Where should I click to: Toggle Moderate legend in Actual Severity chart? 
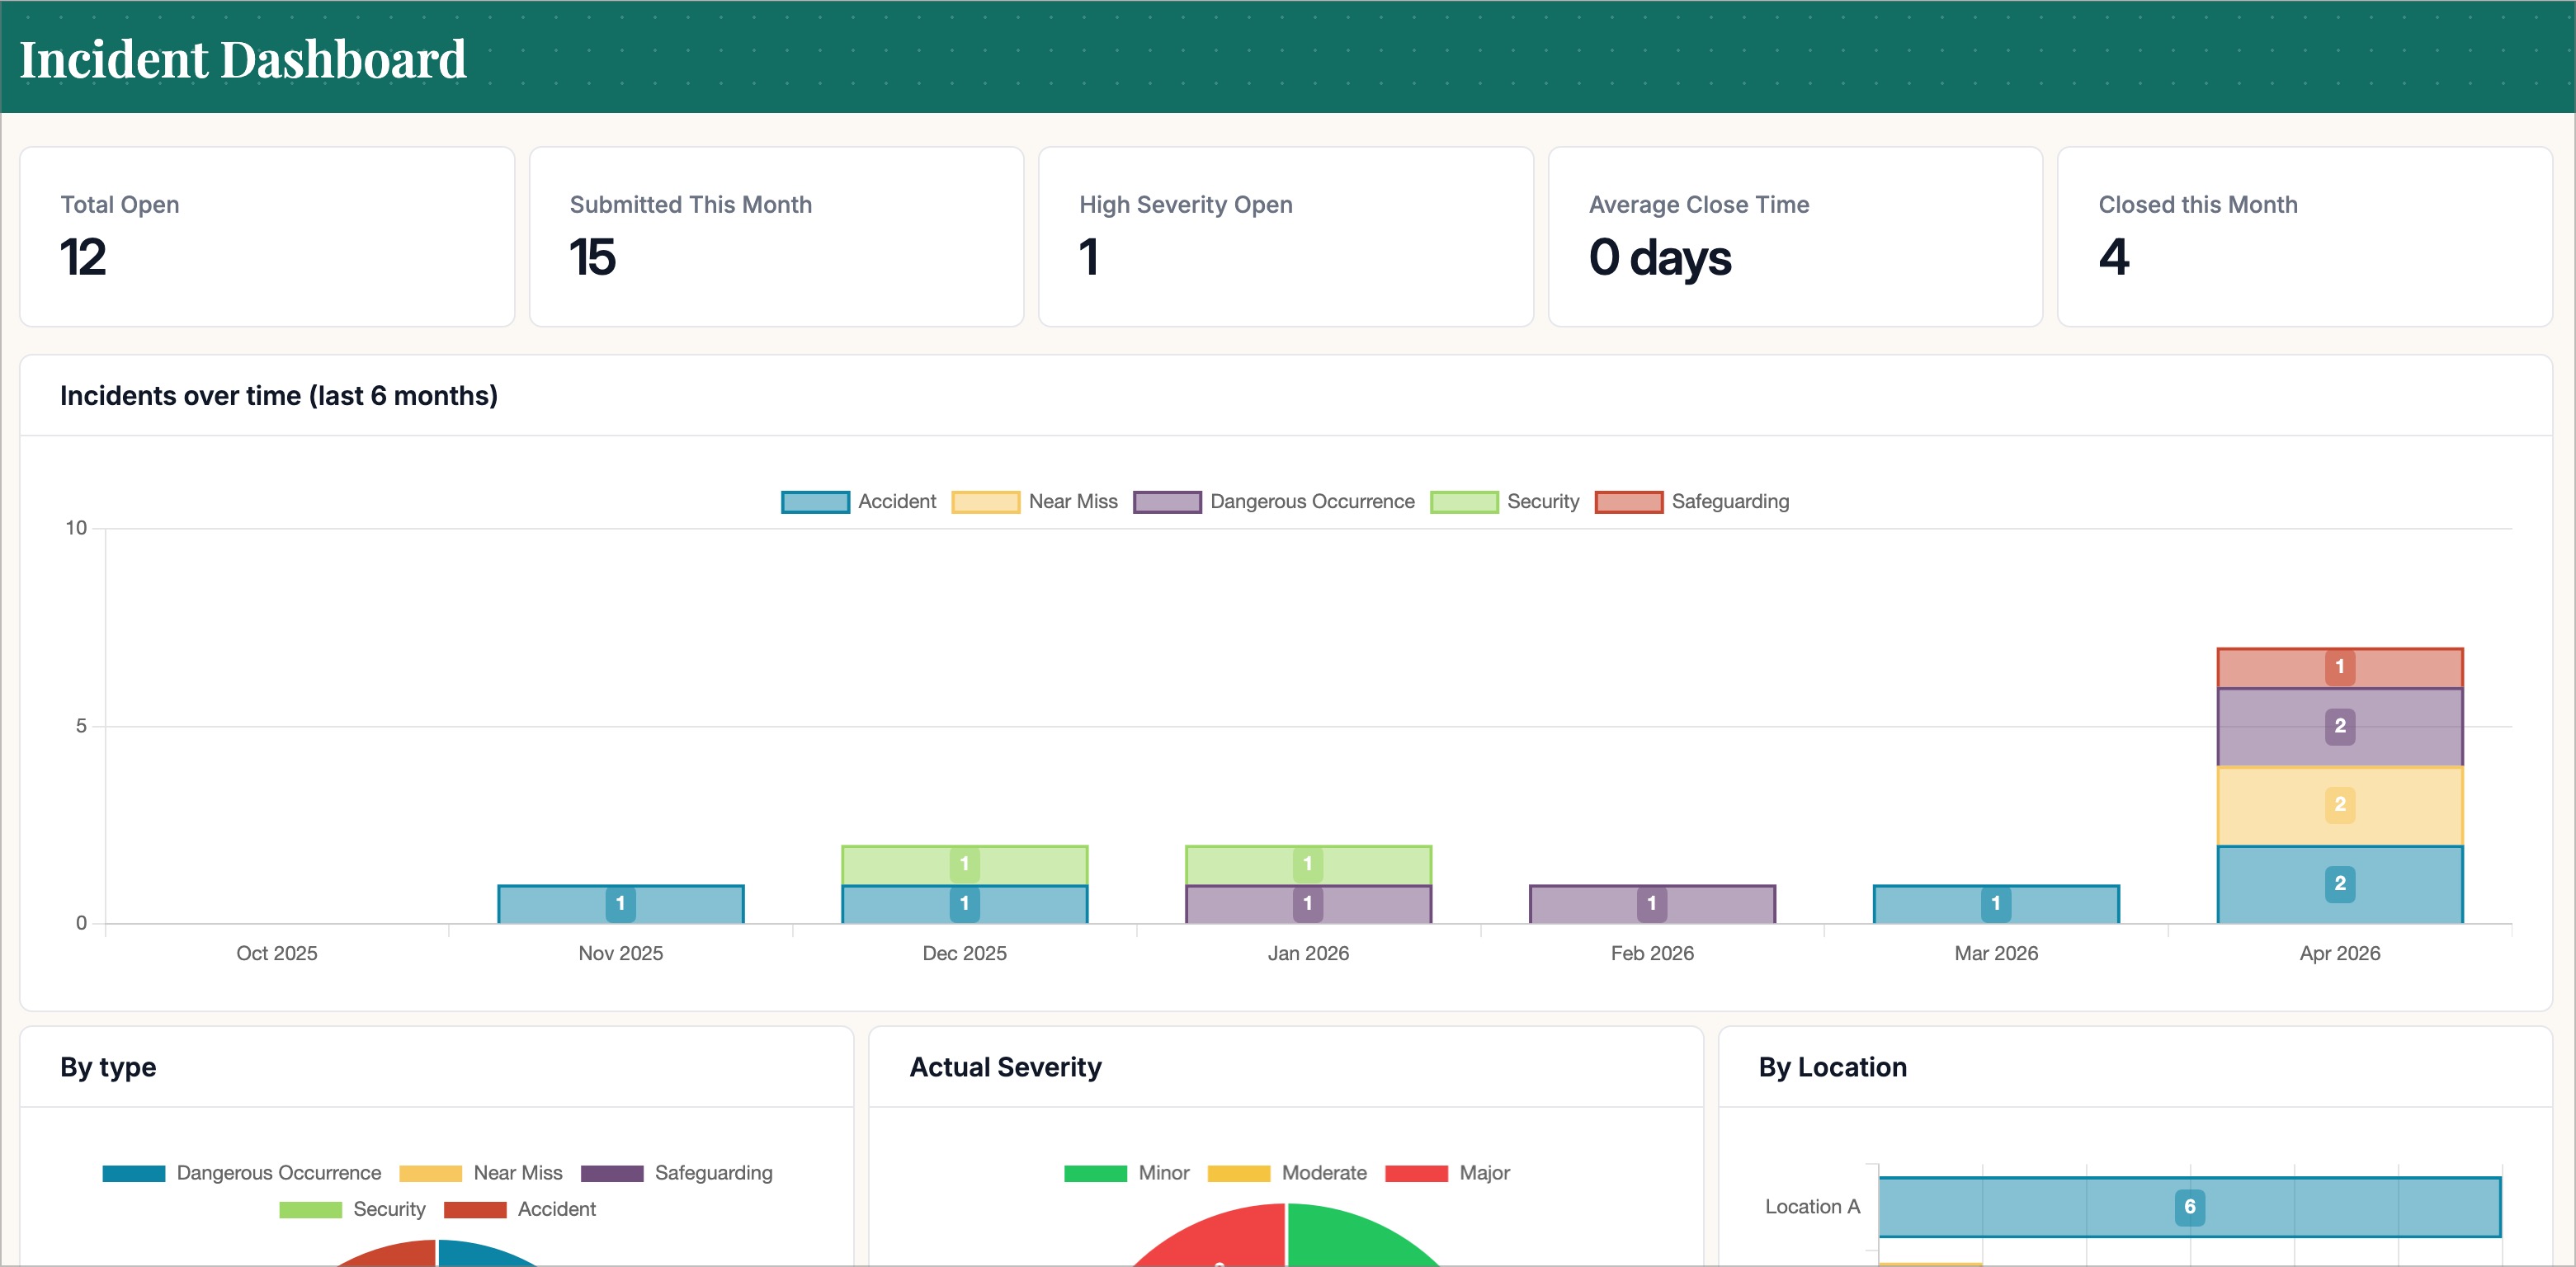1286,1173
